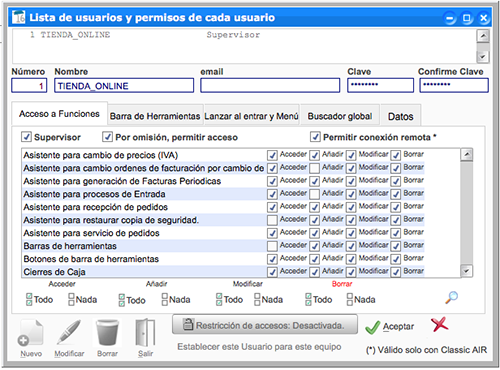Click the red X cancel icon
The width and height of the screenshot is (500, 370).
click(x=440, y=324)
